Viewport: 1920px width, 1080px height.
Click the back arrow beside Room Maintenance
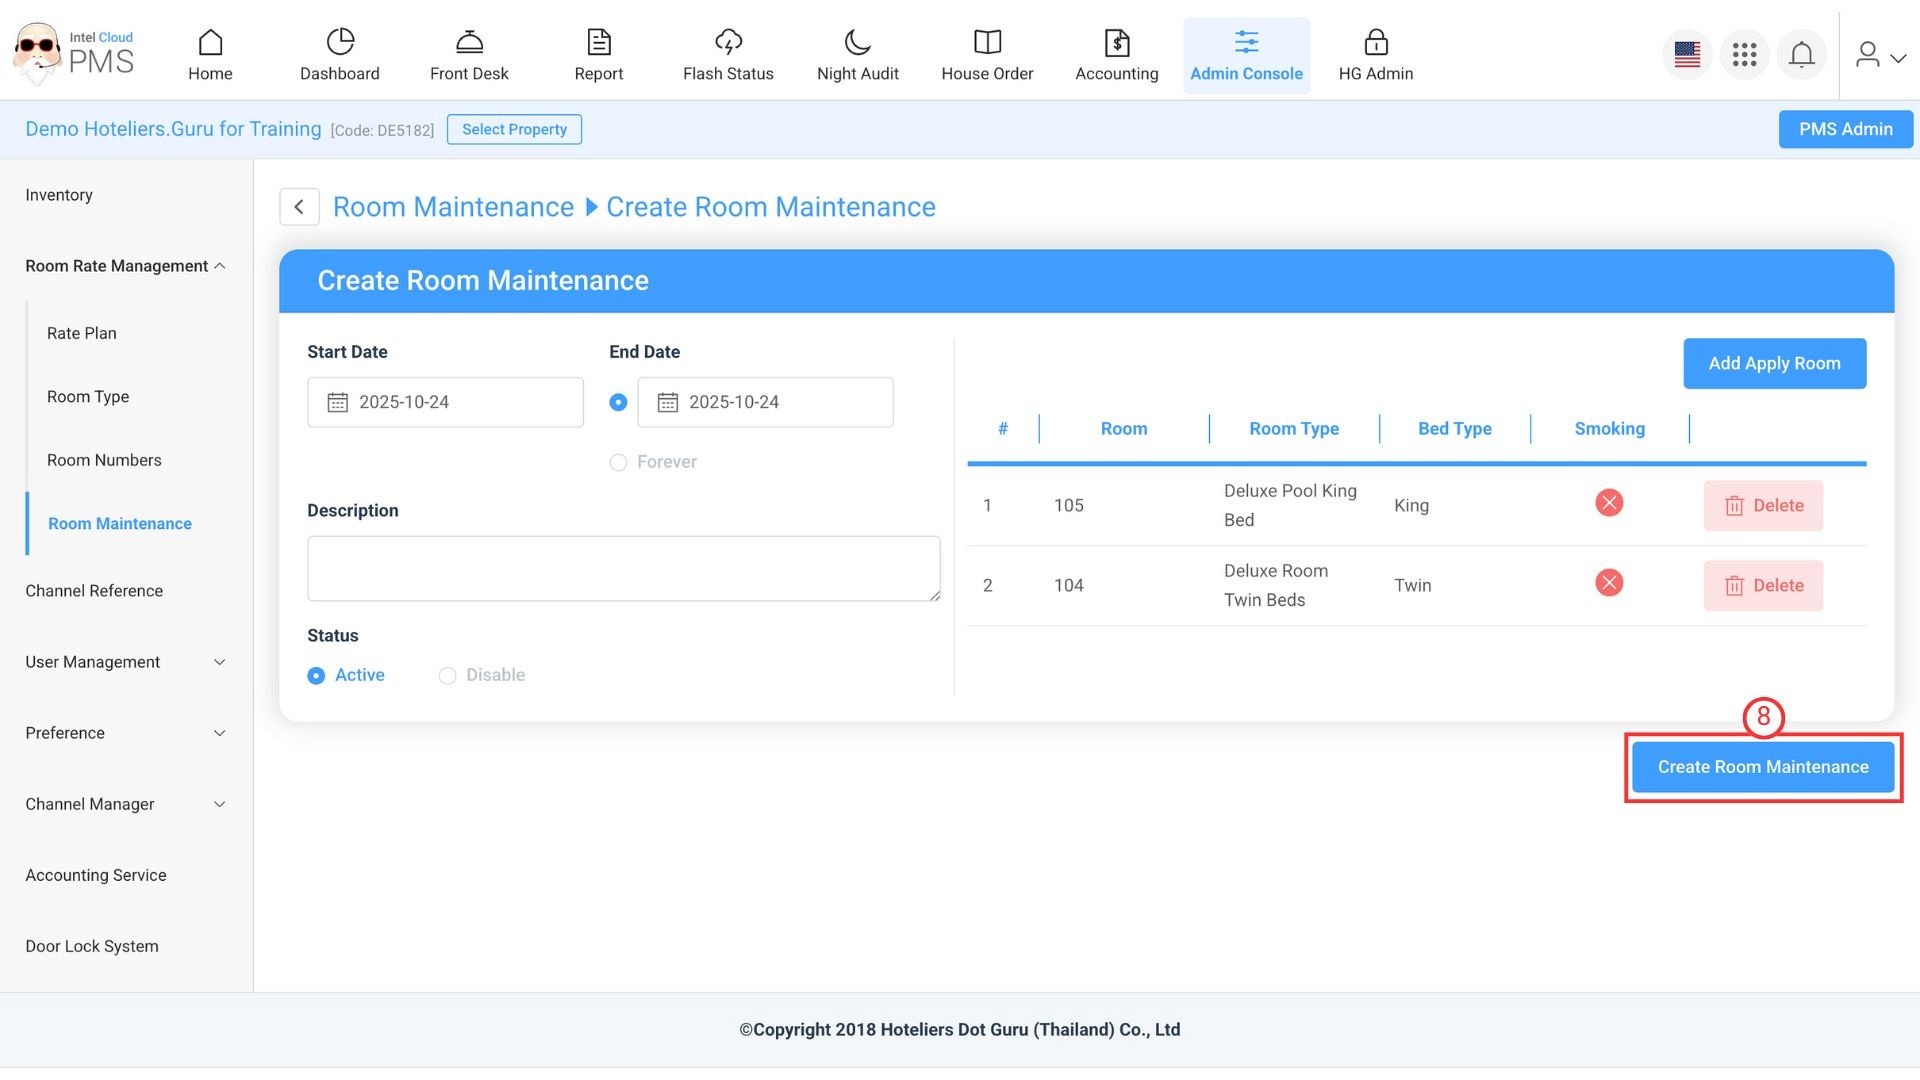299,207
